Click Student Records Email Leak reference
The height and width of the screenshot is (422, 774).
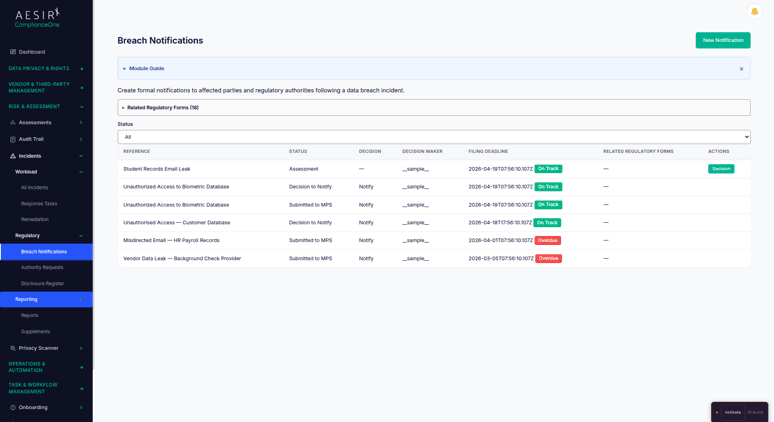coord(156,169)
